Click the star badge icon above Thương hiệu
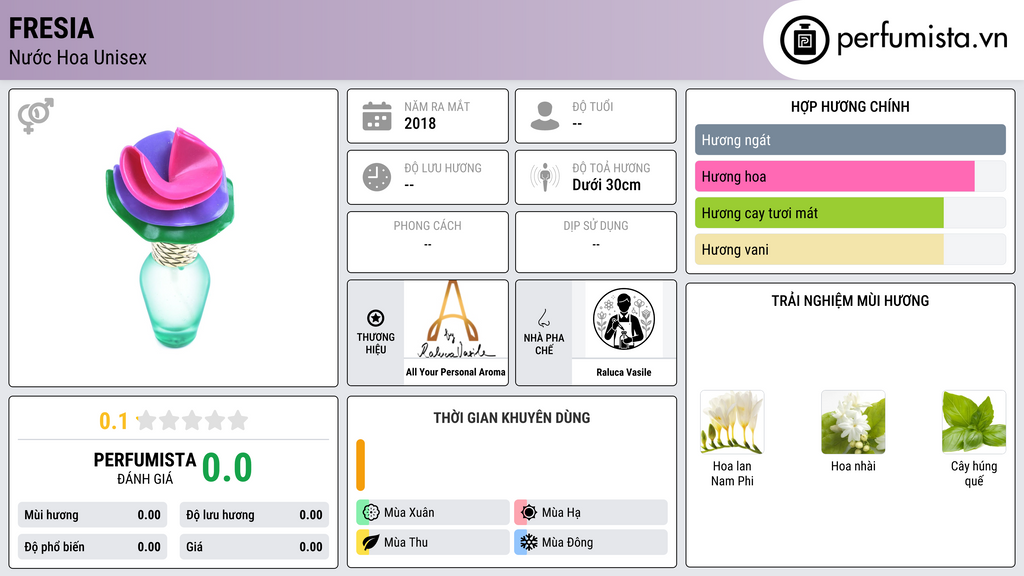This screenshot has width=1024, height=576. point(376,318)
